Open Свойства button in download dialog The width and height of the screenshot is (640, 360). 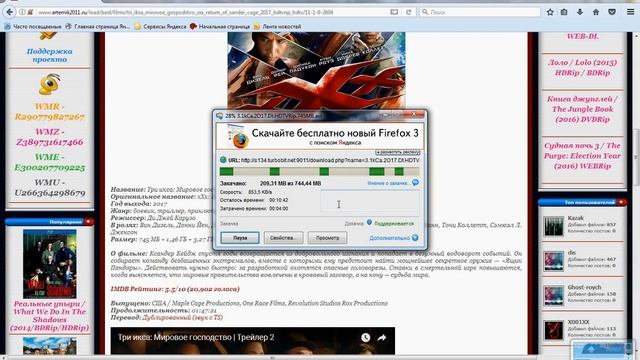click(283, 238)
